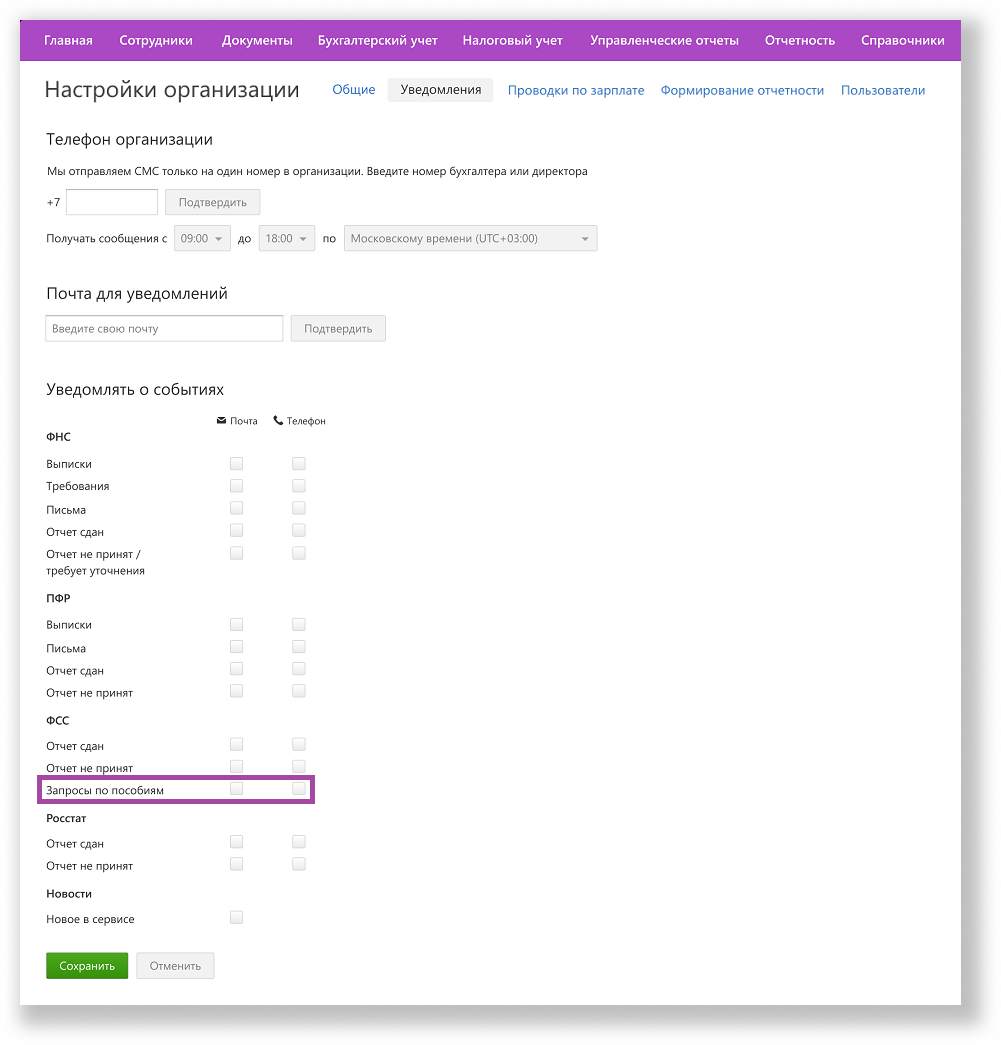Image resolution: width=1001 pixels, height=1045 pixels.
Task: Toggle Телефон checkbox for Росстат Отчет сдан
Action: 299,842
